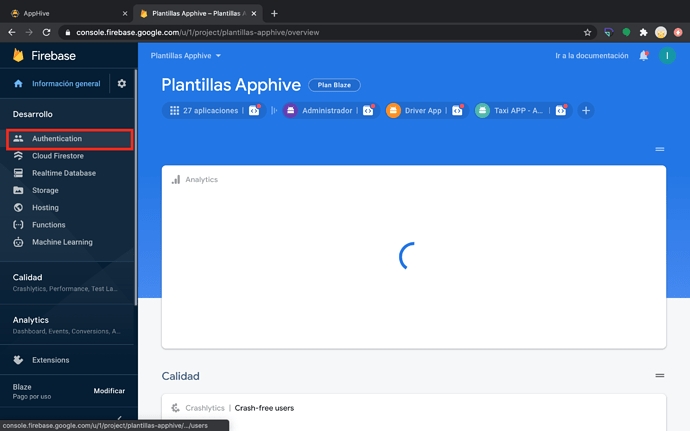
Task: Open the Ir a la documentación link
Action: click(591, 56)
